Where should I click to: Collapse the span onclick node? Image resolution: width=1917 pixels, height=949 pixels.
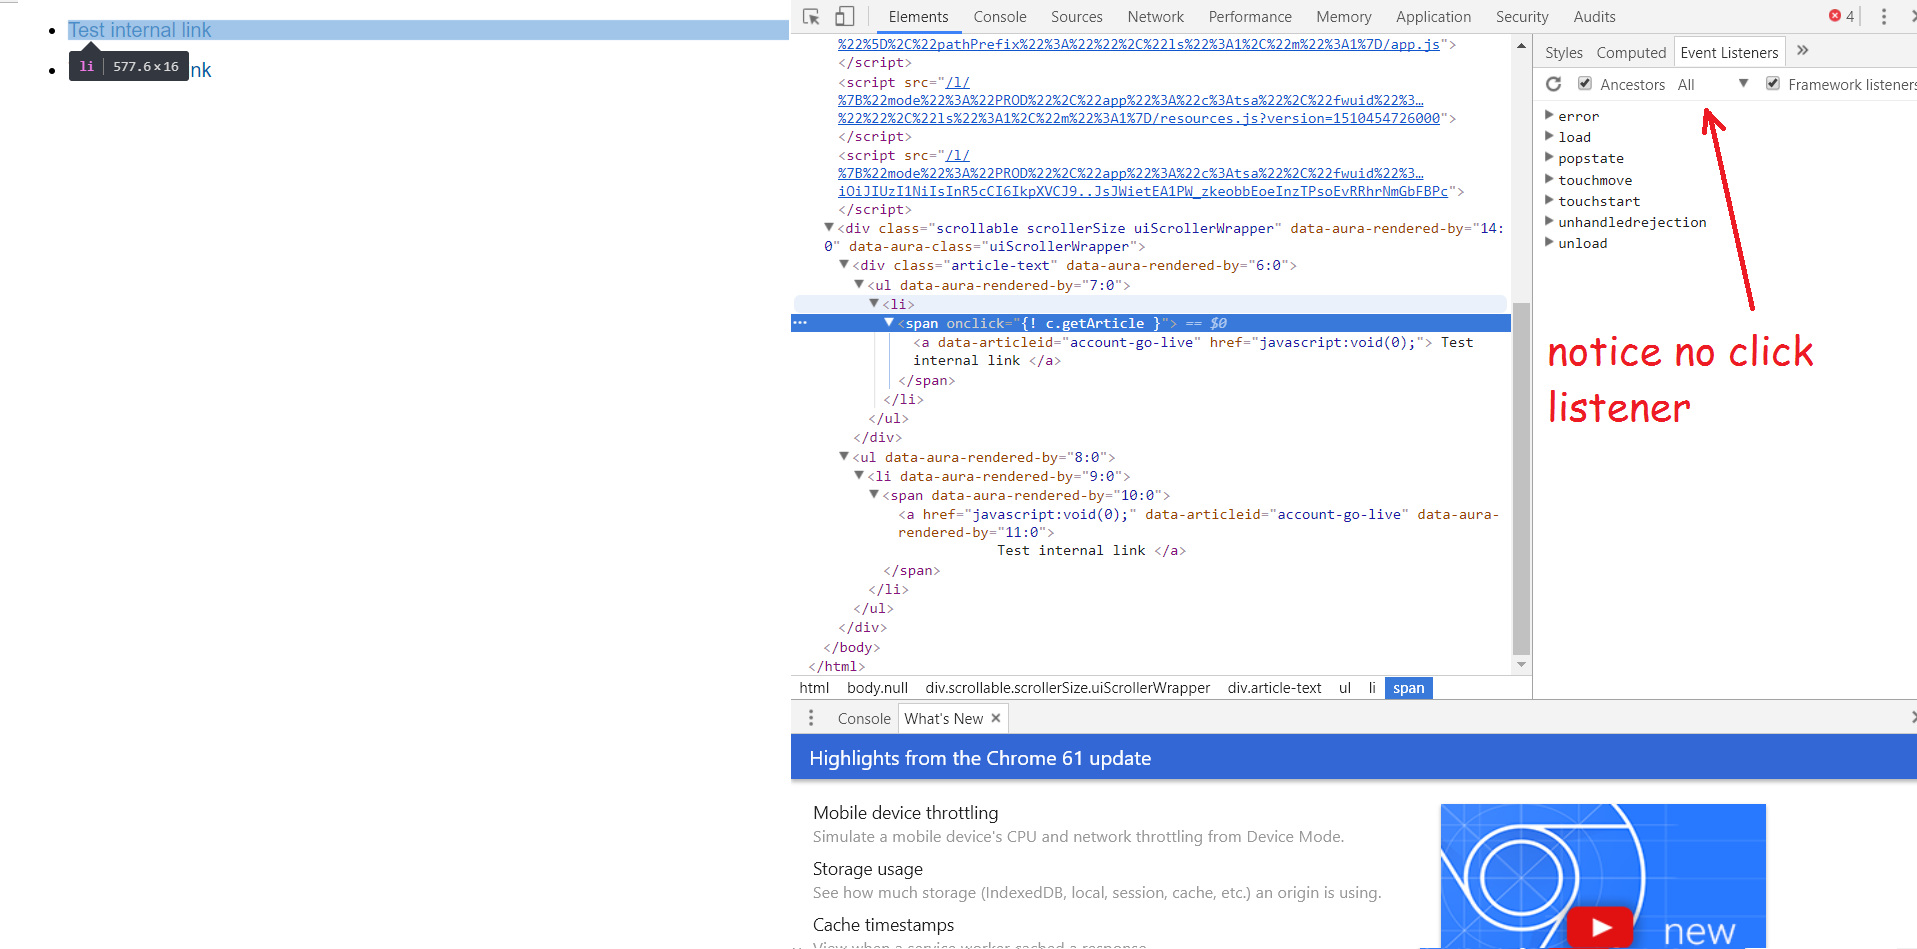click(889, 322)
